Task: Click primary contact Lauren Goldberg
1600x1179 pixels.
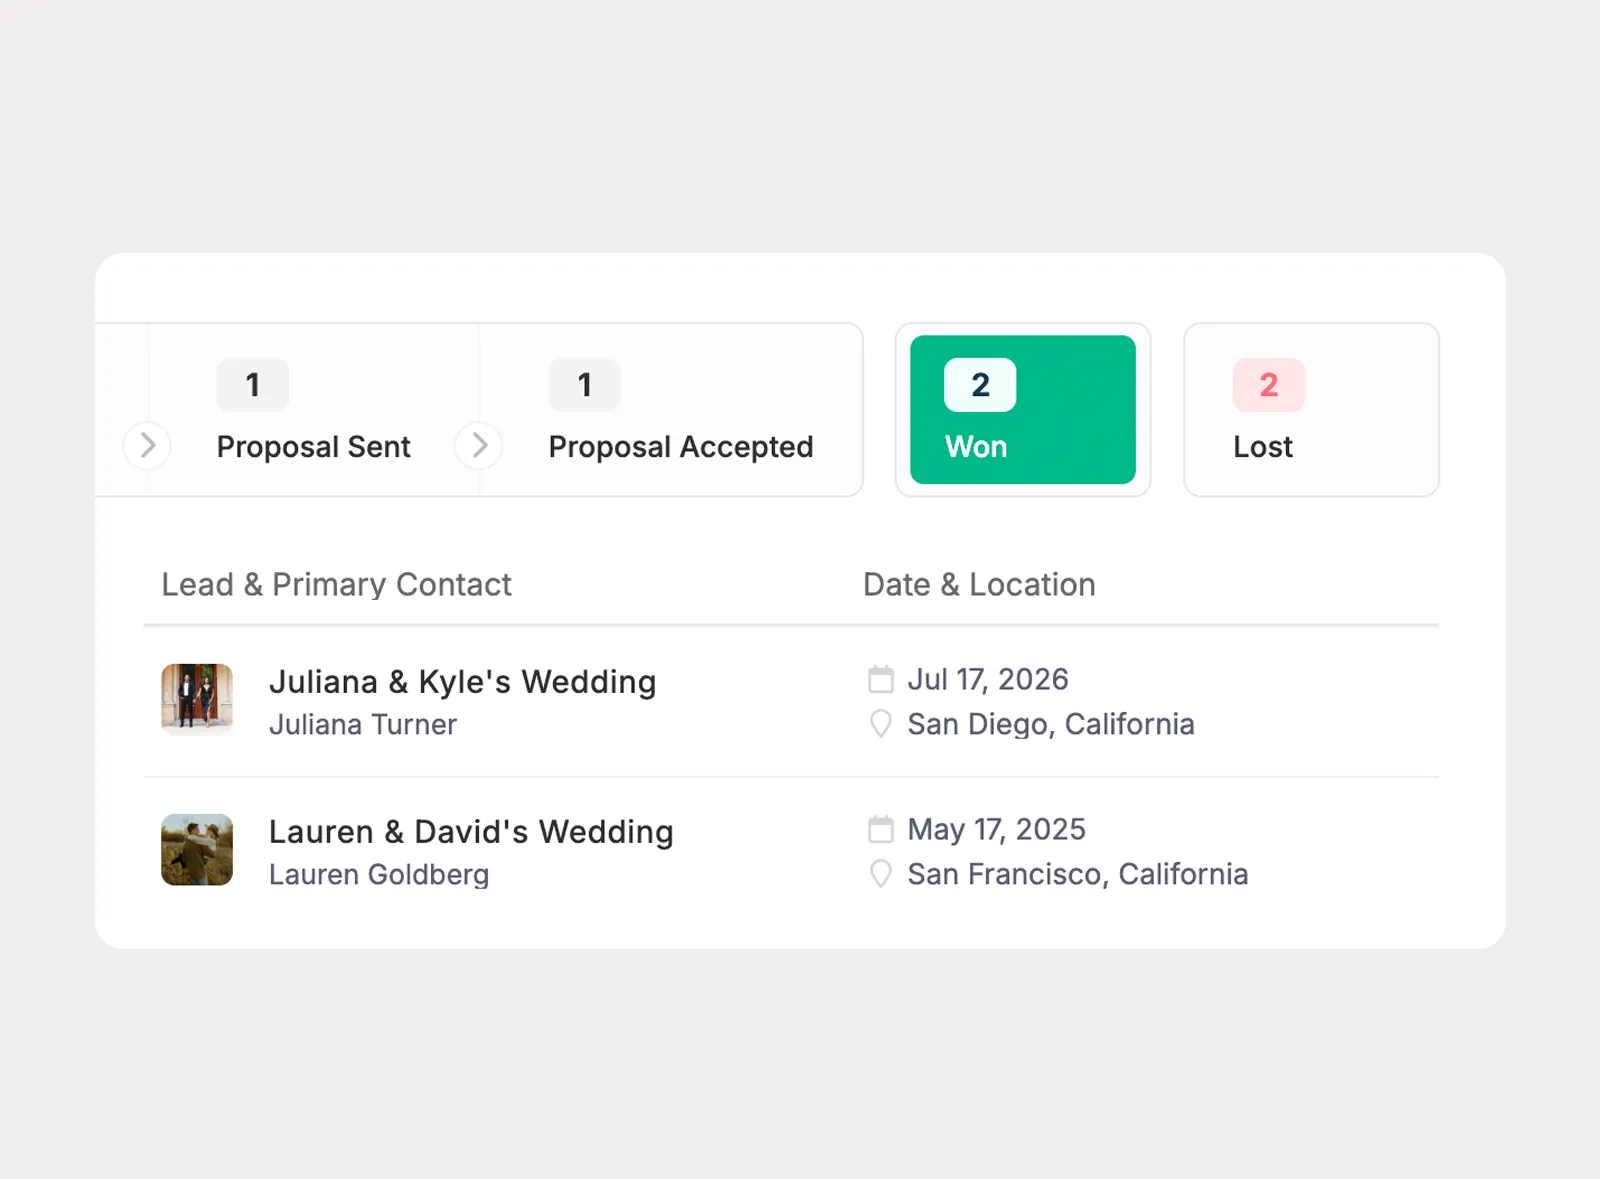Action: [x=379, y=875]
